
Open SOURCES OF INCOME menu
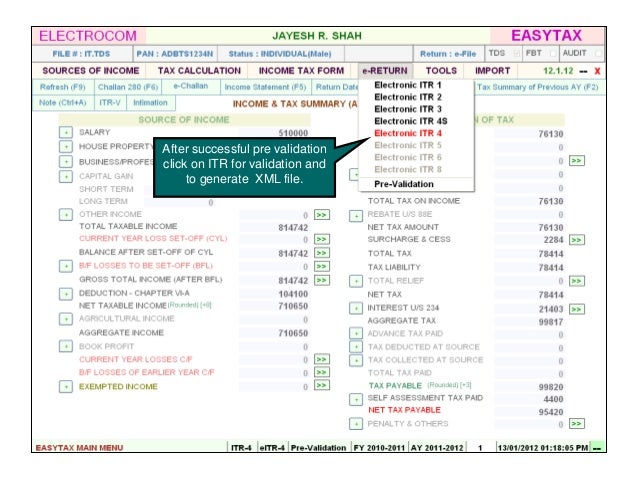coord(91,71)
